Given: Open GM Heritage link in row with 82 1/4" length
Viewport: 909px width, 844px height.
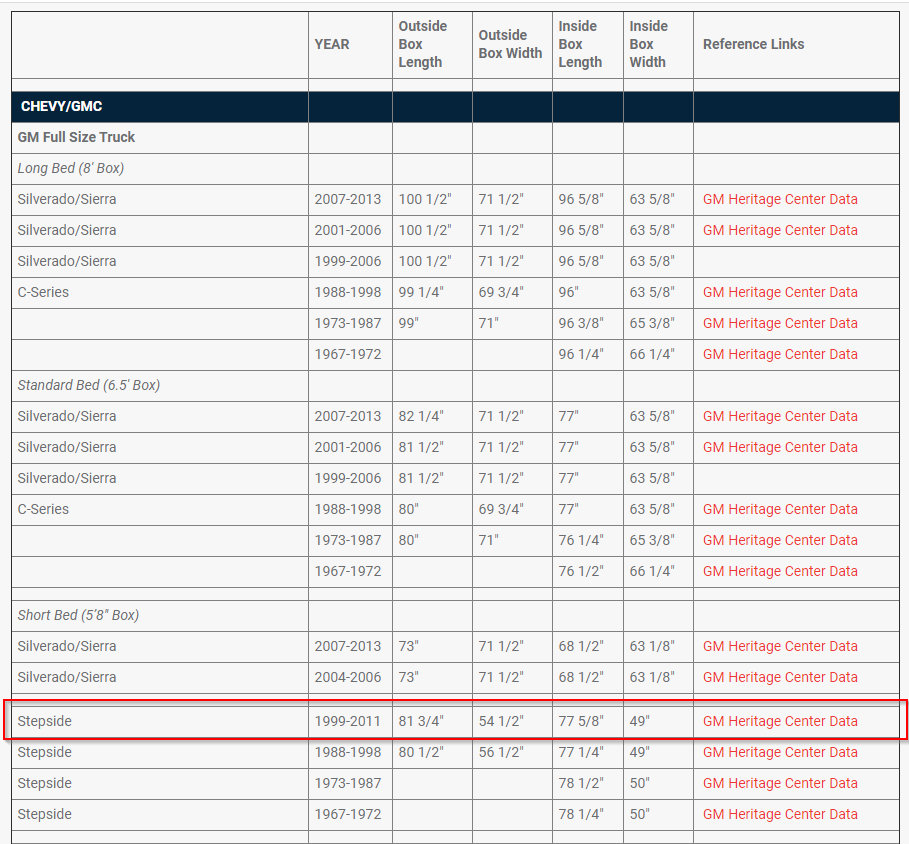Looking at the screenshot, I should click(780, 416).
